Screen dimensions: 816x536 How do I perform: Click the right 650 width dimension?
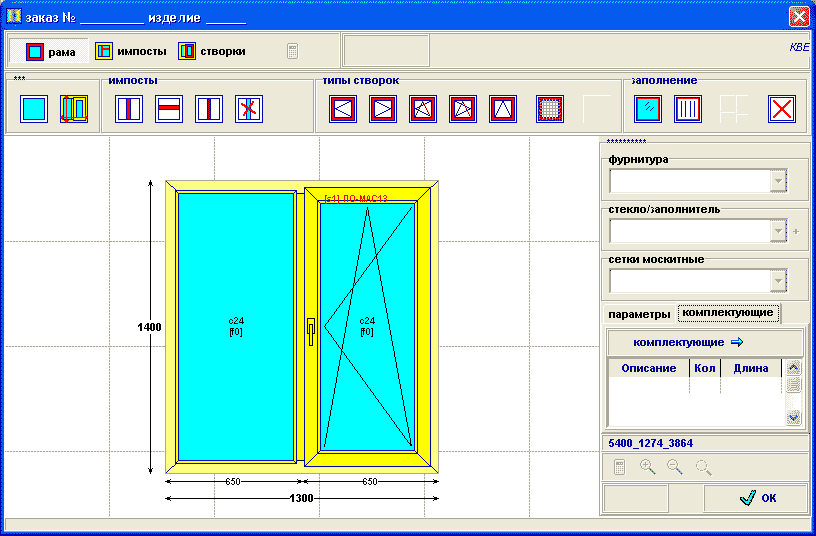[x=369, y=482]
